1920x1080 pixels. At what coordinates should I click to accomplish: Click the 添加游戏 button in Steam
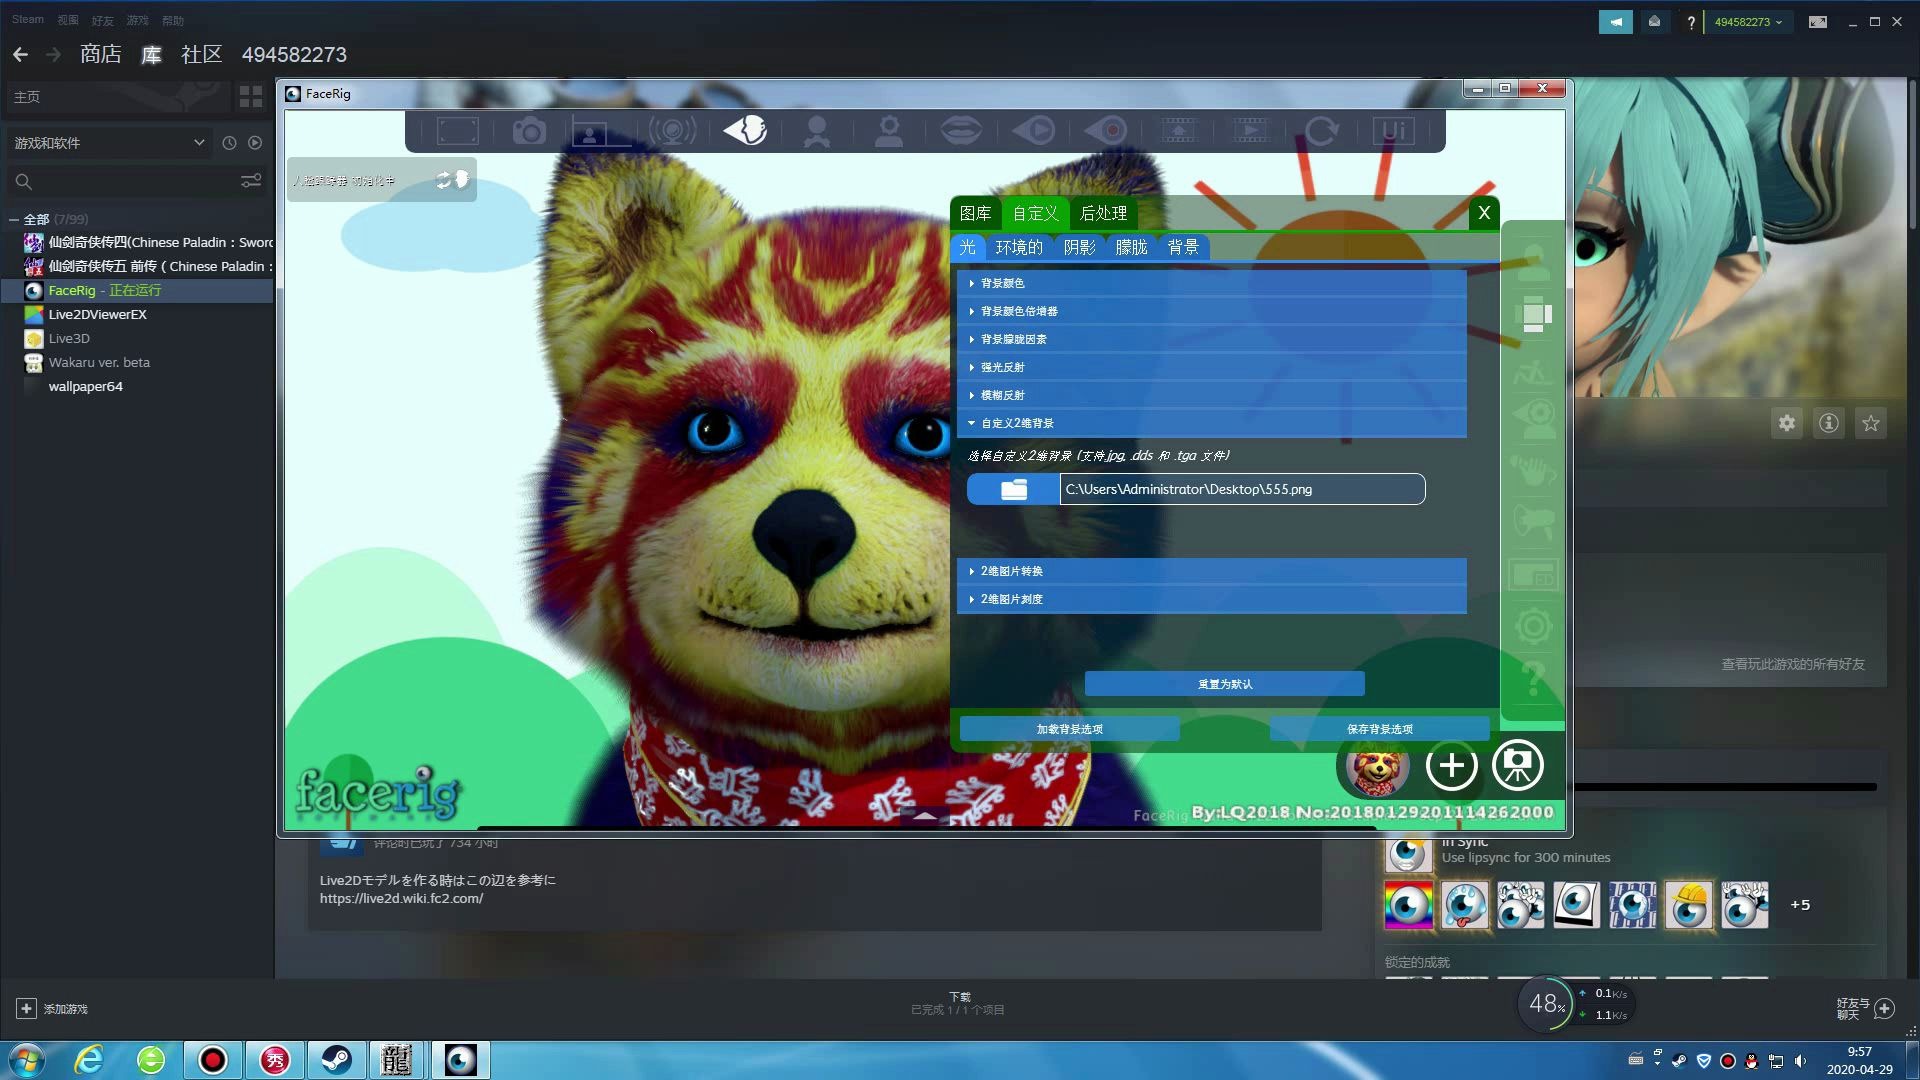tap(53, 1009)
